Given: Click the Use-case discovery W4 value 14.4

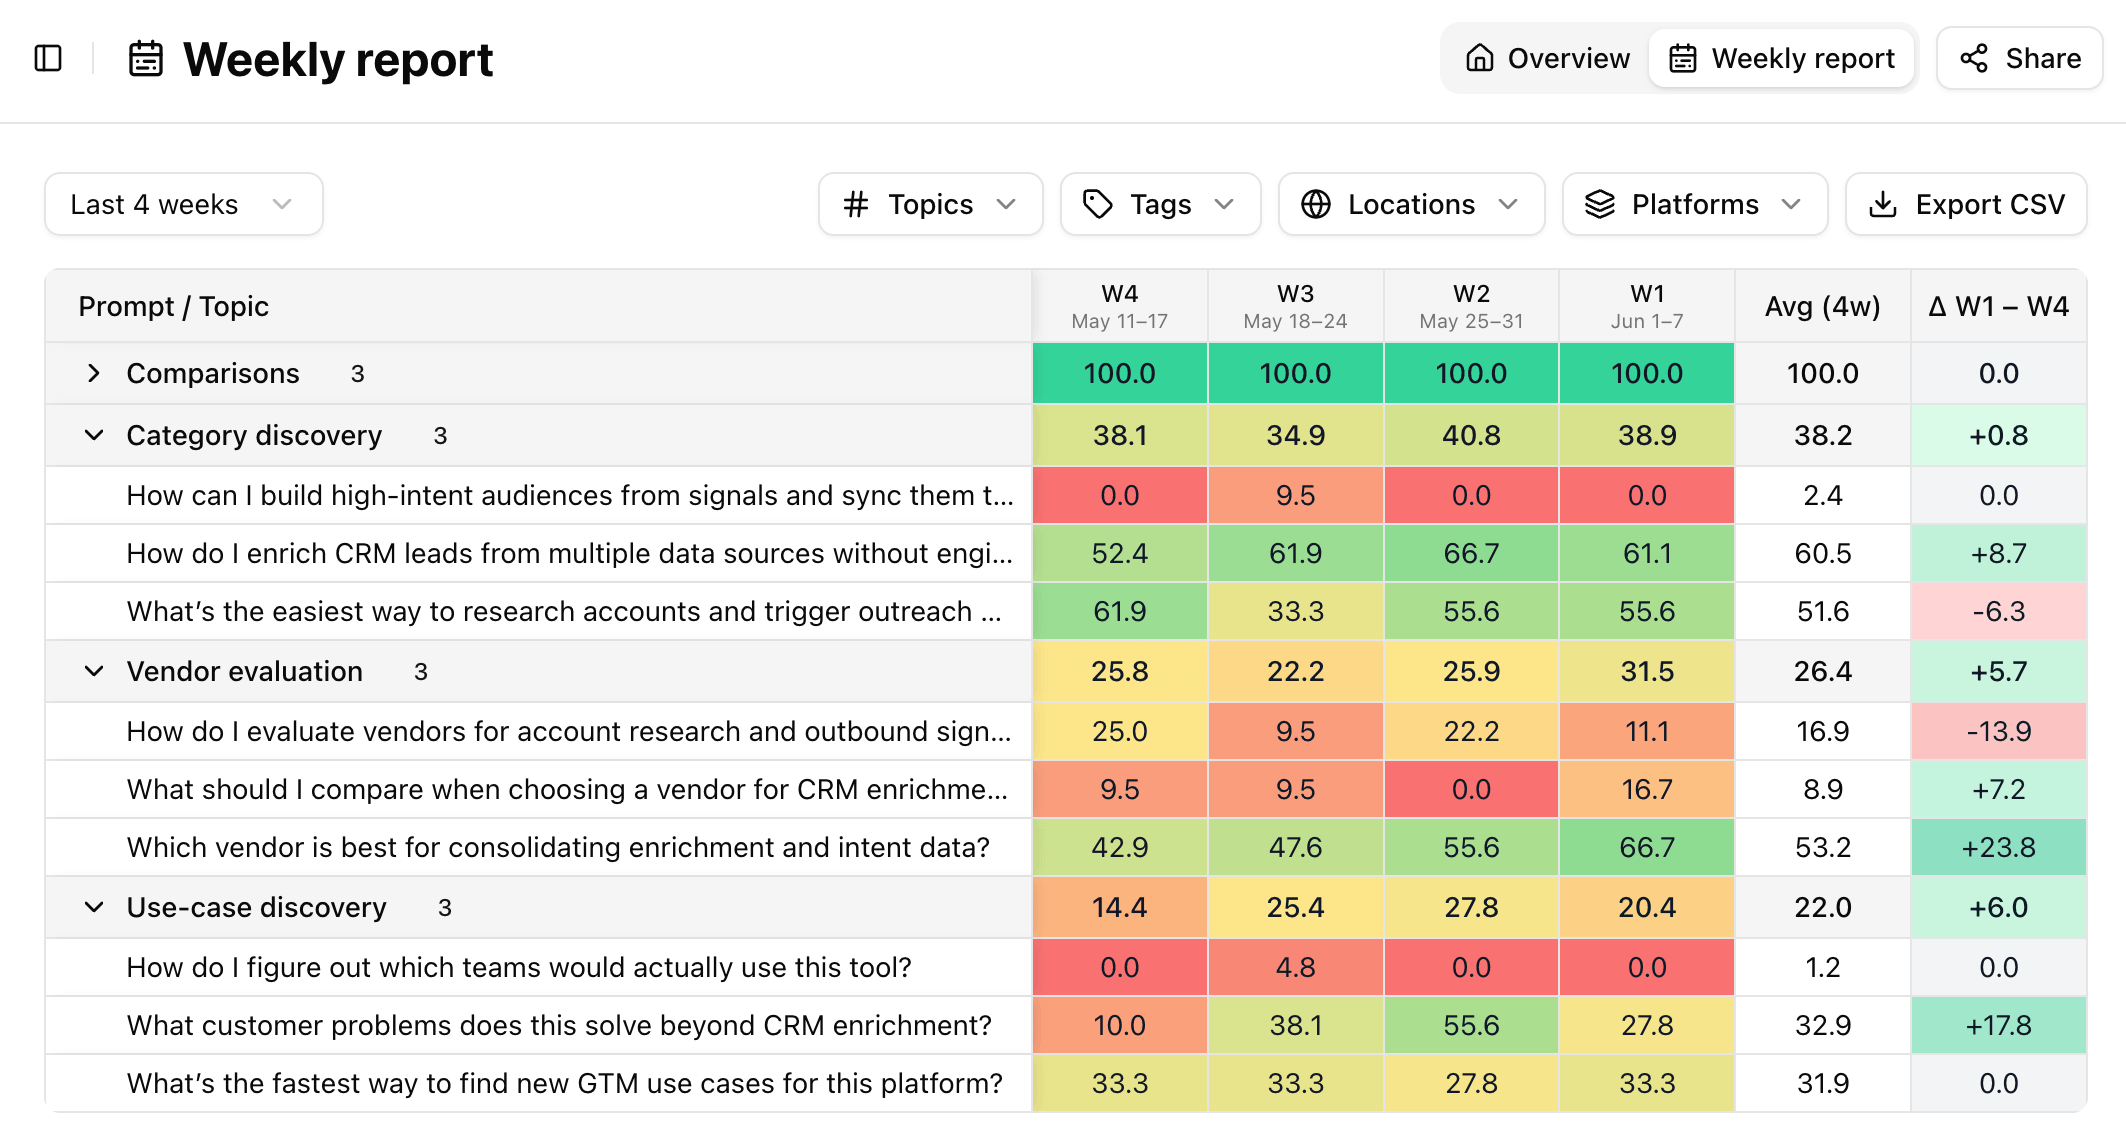Looking at the screenshot, I should coord(1120,907).
